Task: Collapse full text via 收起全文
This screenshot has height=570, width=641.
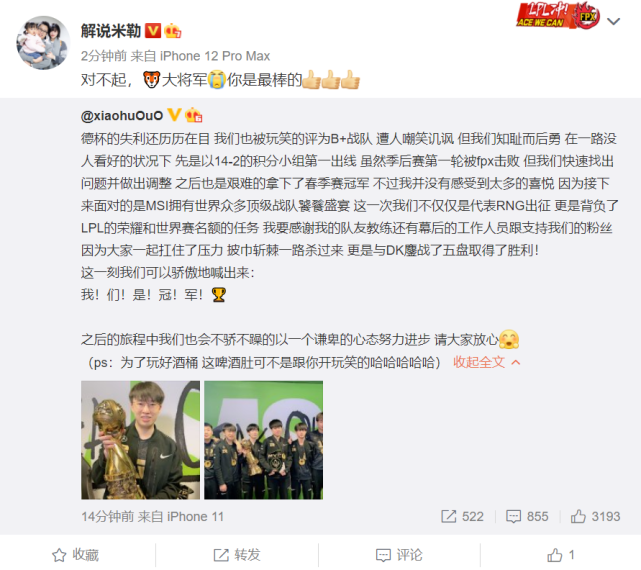Action: tap(479, 362)
